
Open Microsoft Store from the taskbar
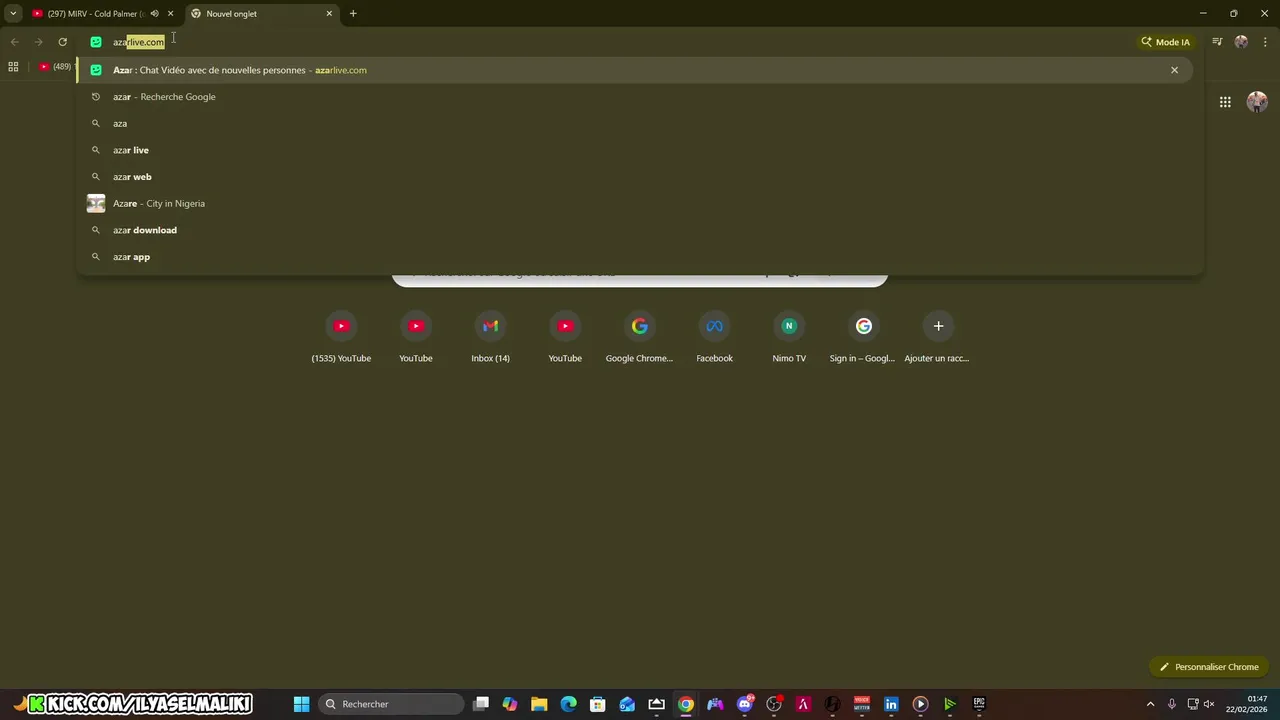(598, 704)
